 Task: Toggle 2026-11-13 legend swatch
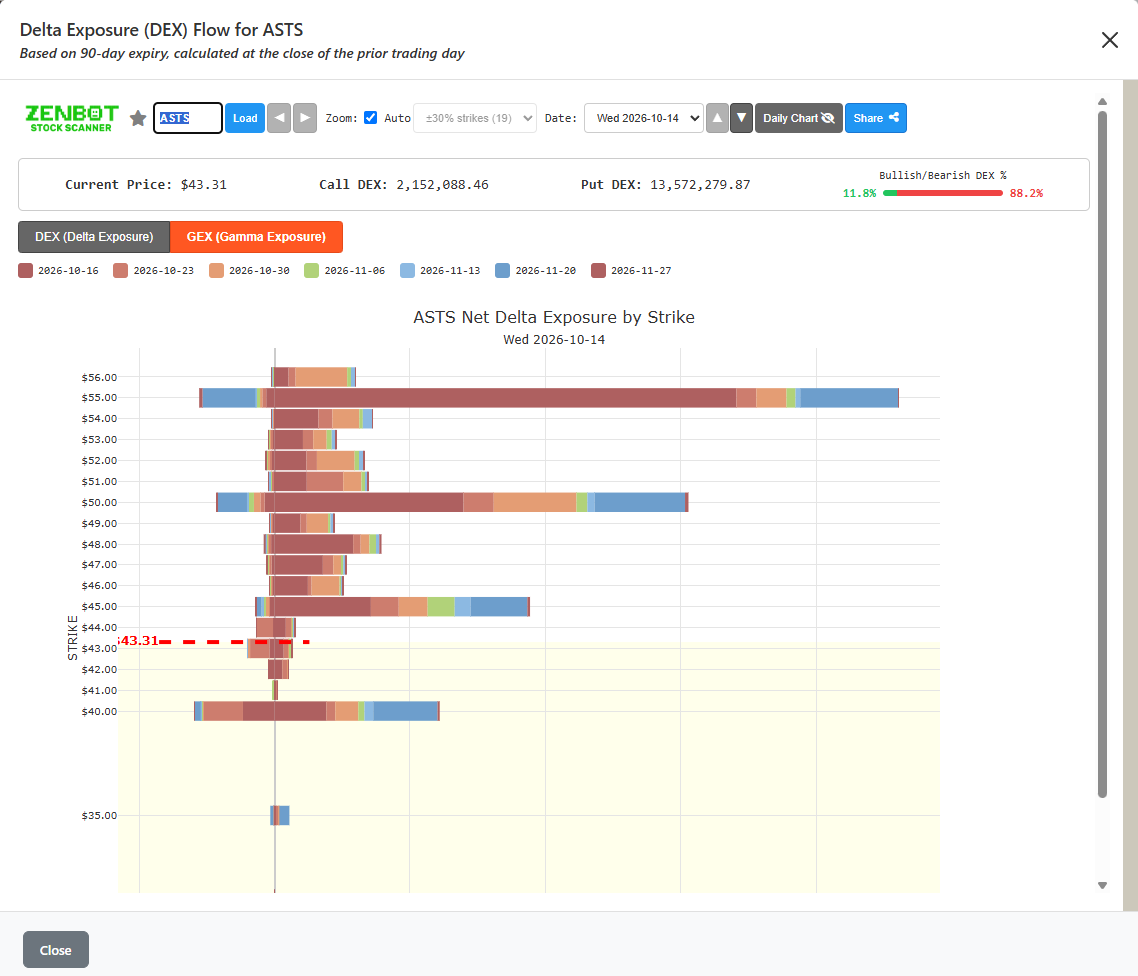(x=407, y=271)
